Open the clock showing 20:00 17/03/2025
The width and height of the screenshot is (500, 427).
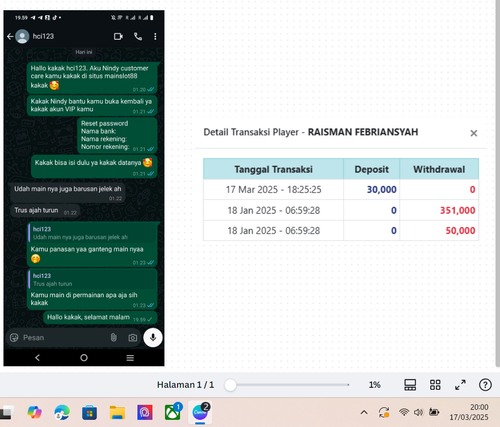(x=469, y=412)
